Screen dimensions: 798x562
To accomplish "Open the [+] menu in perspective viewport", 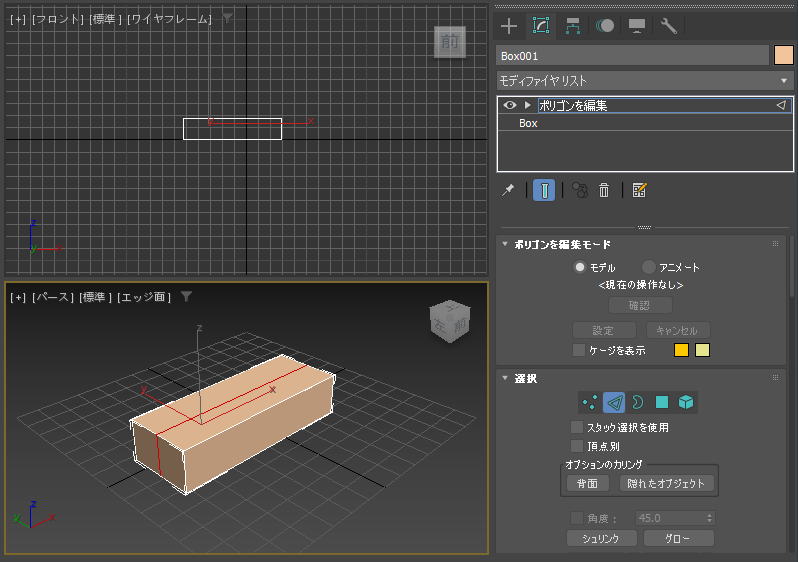I will pos(18,297).
